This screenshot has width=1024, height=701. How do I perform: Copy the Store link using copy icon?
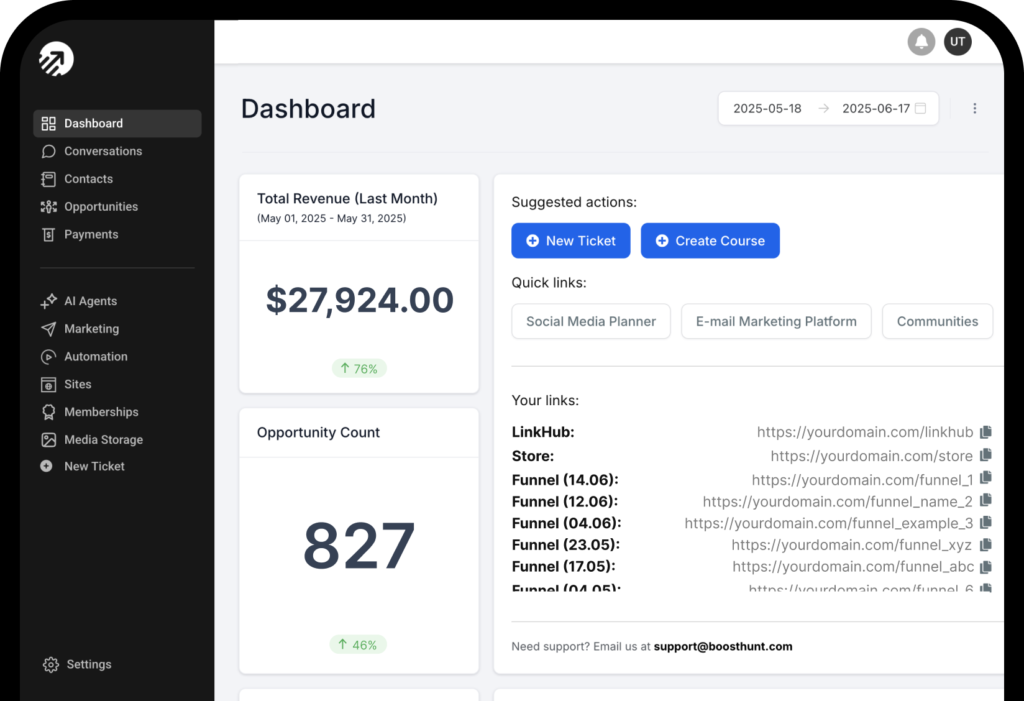pos(986,456)
